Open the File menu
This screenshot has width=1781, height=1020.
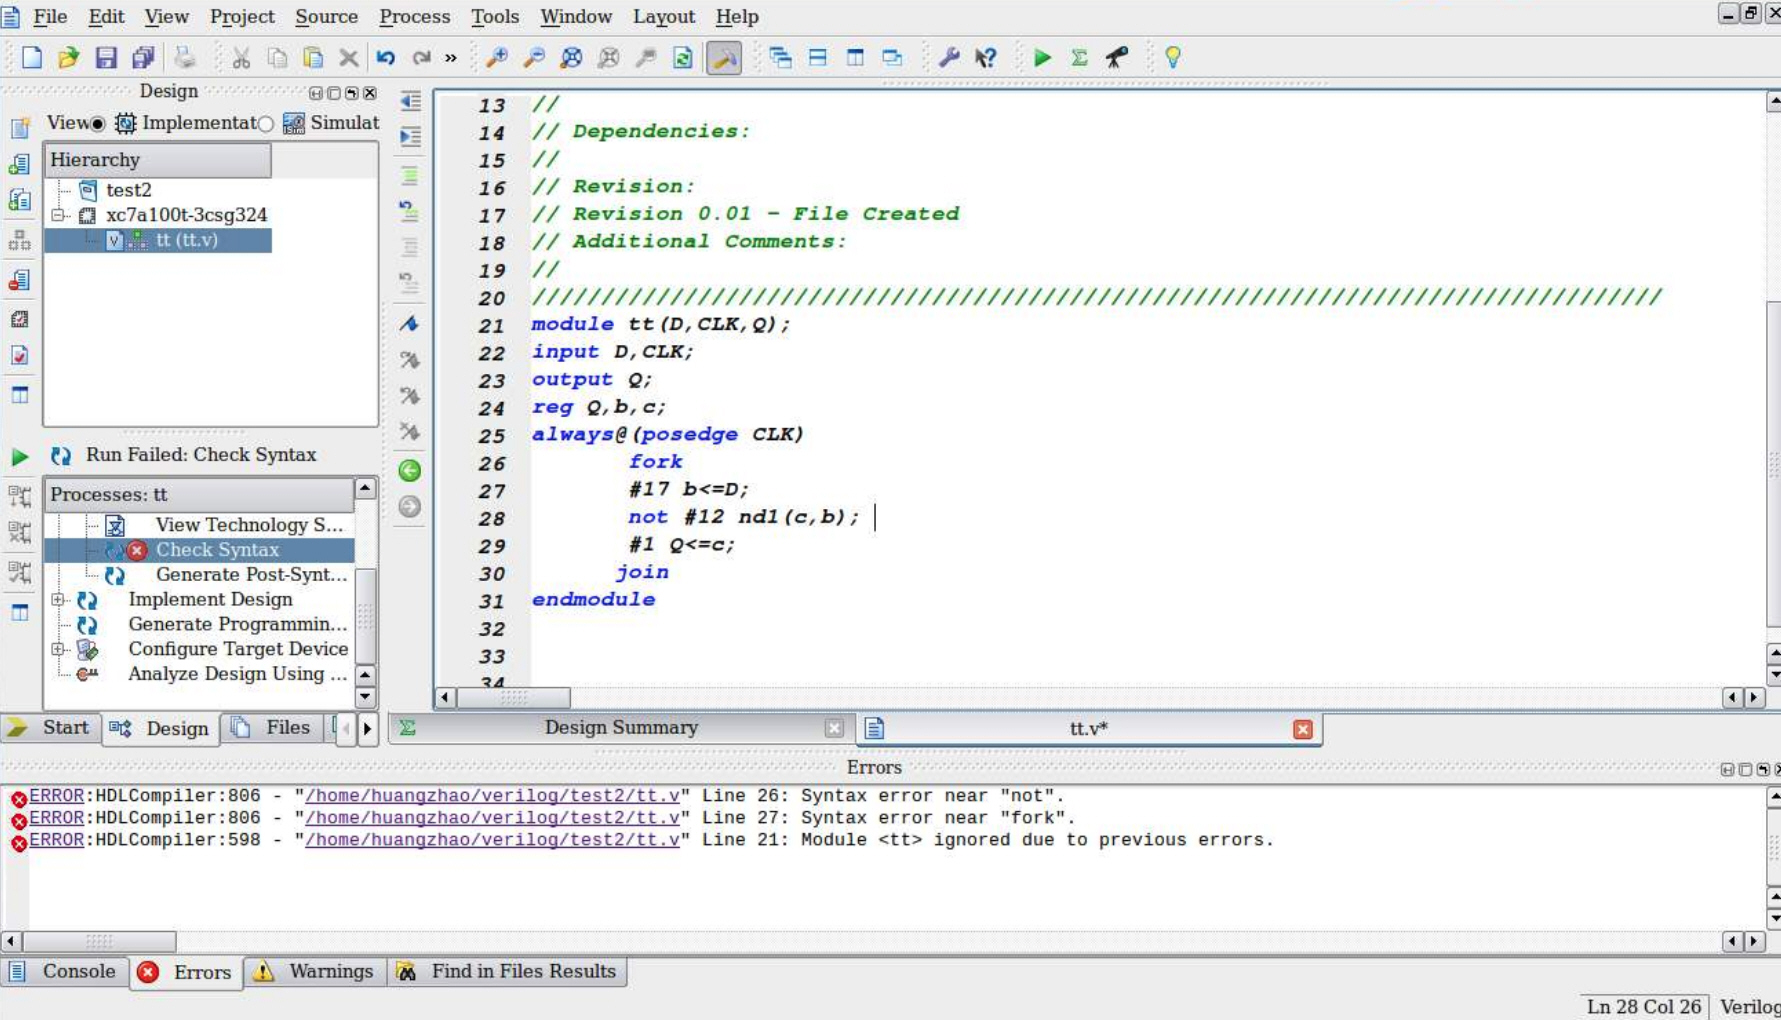point(50,17)
